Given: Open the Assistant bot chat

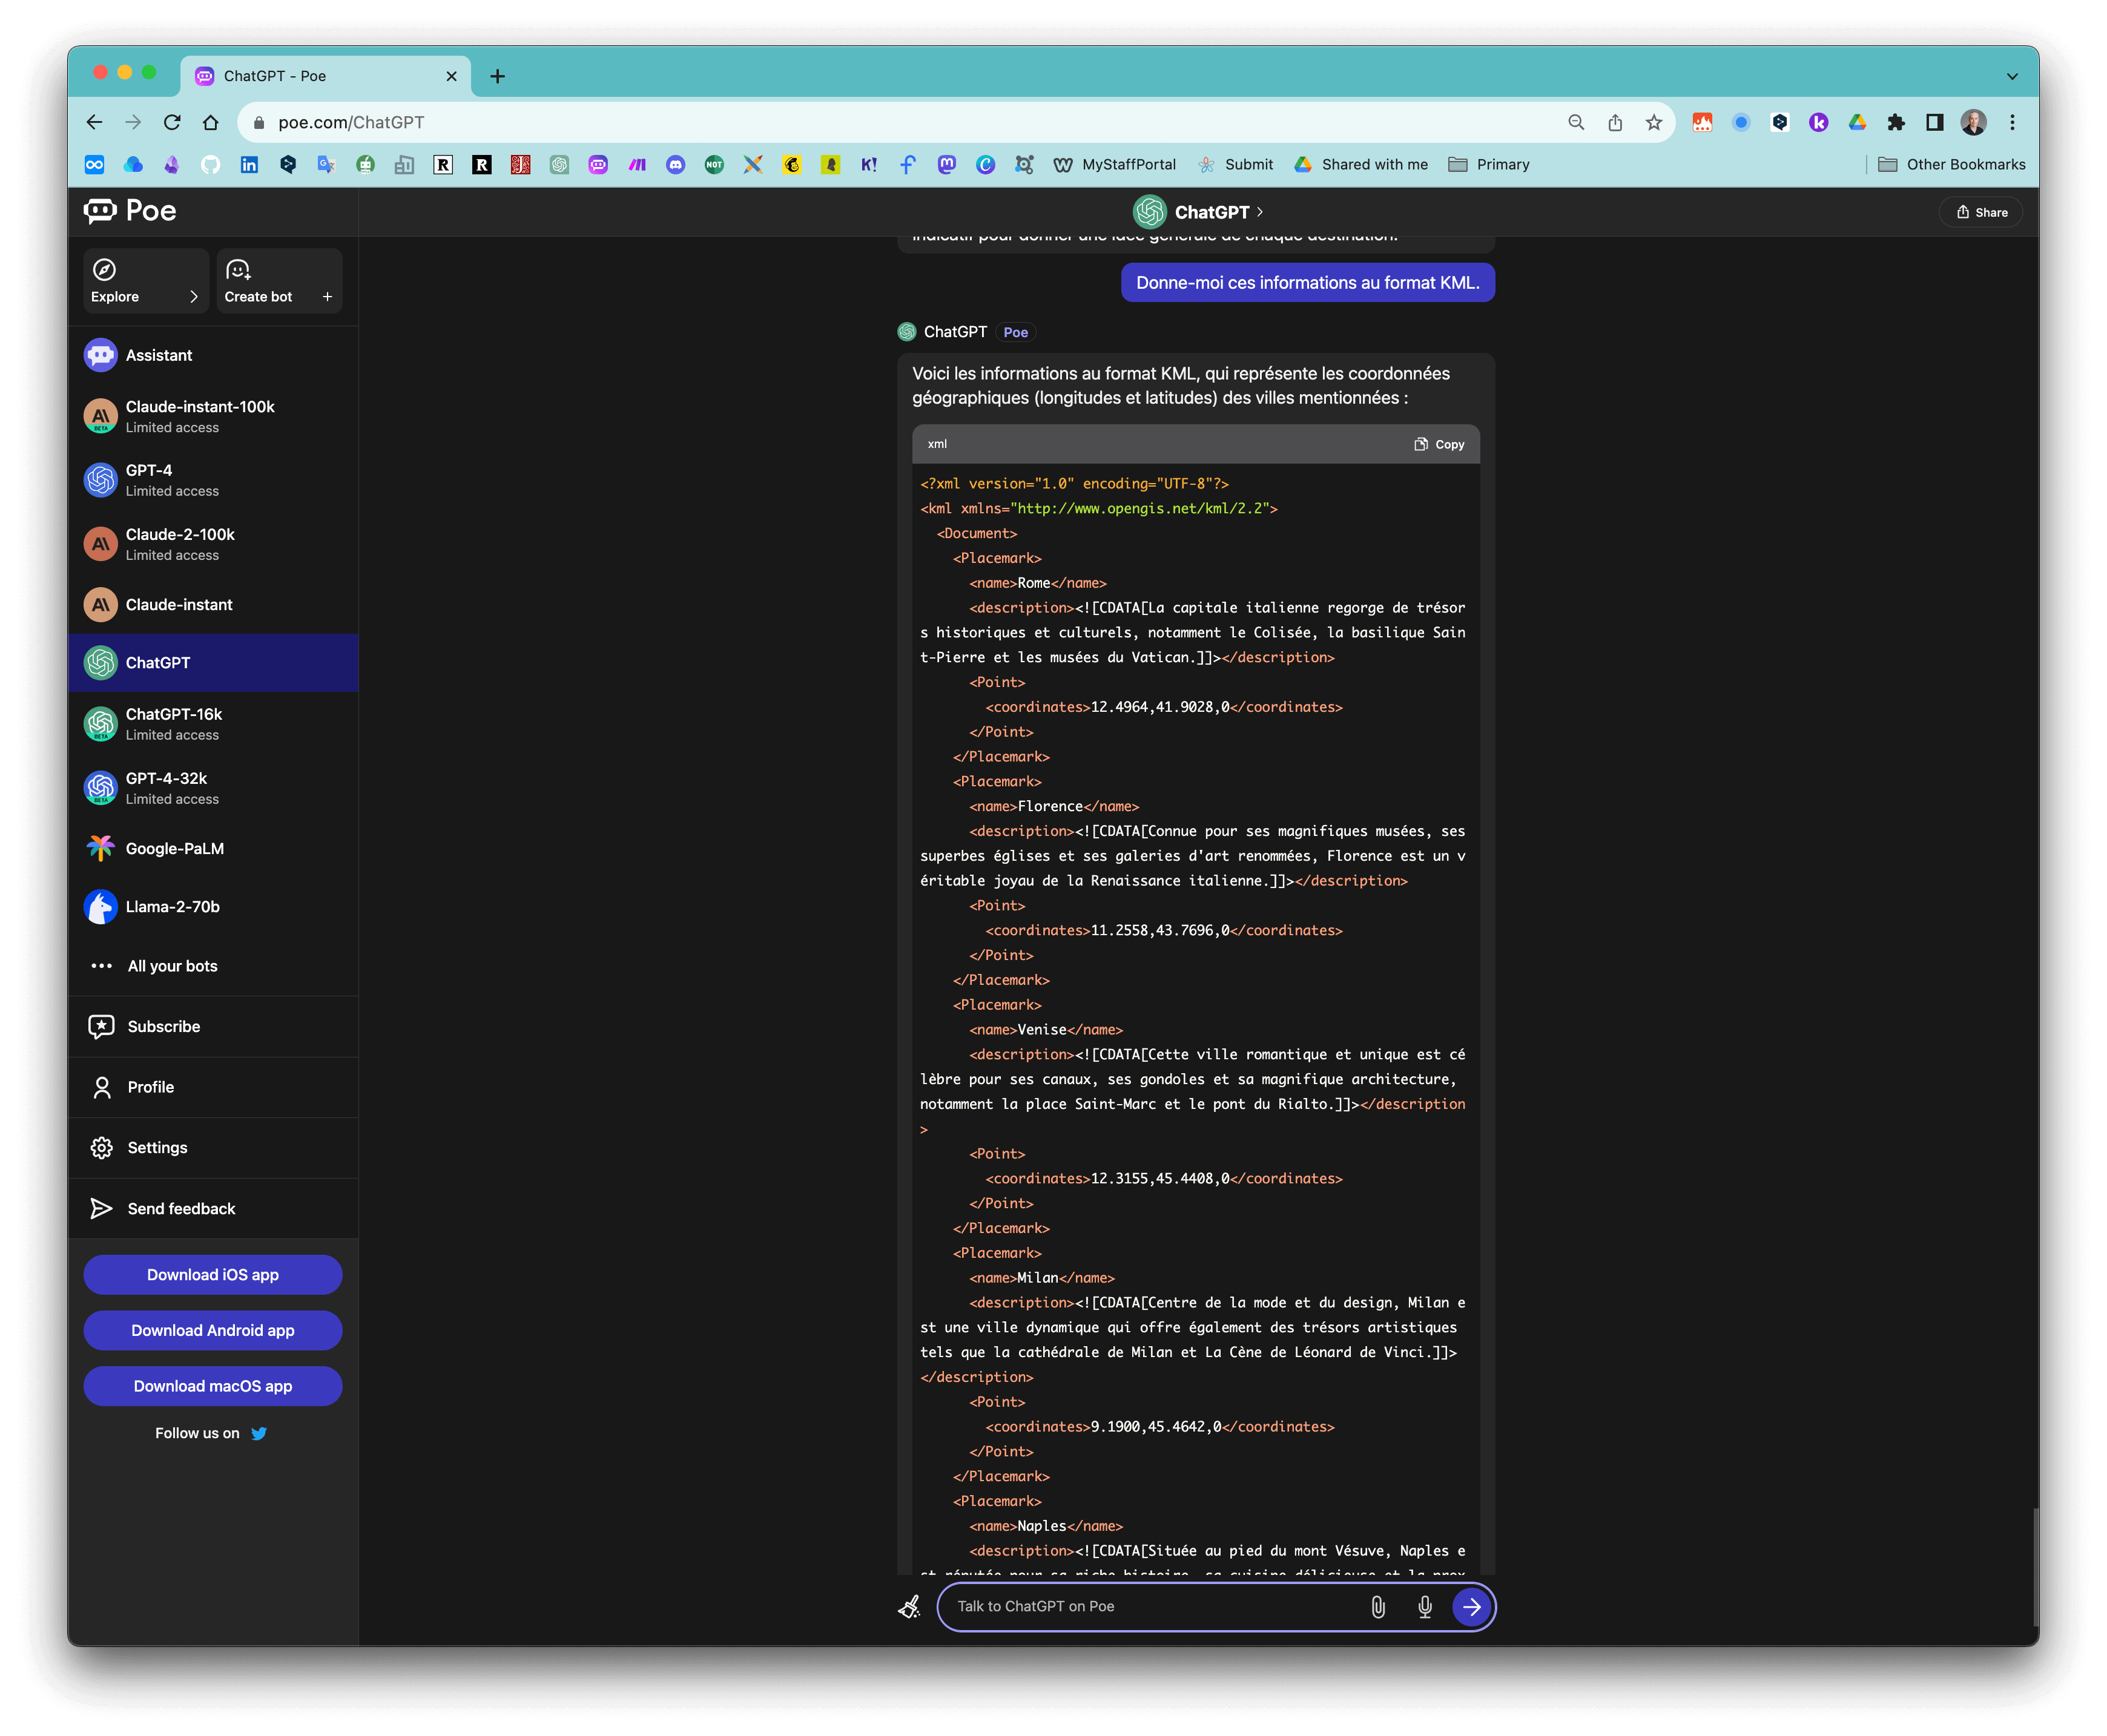Looking at the screenshot, I should 213,355.
